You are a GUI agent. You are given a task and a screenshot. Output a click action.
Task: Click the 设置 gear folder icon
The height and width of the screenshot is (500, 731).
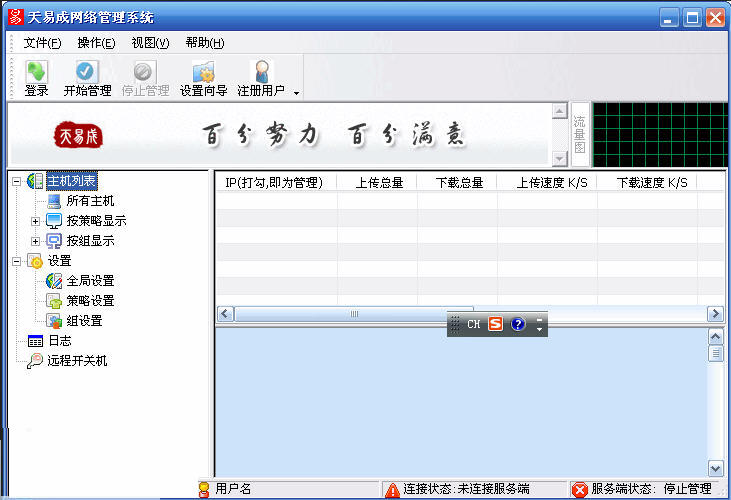(x=35, y=261)
